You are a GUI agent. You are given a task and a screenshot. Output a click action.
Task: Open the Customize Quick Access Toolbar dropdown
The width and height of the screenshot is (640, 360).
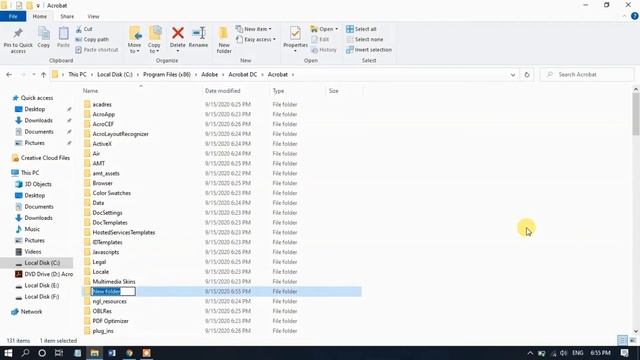click(38, 6)
